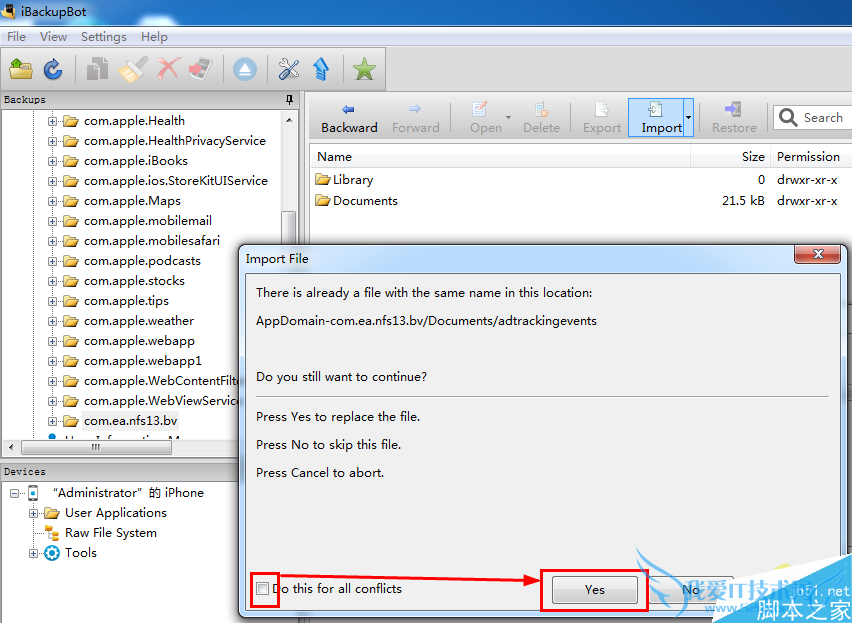Screen dimensions: 852x623
Task: Click the iPhone device icon
Action: click(33, 493)
